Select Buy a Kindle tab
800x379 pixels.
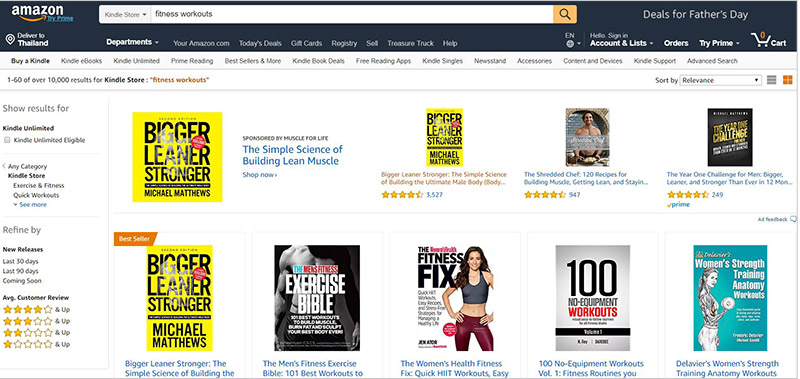point(31,61)
